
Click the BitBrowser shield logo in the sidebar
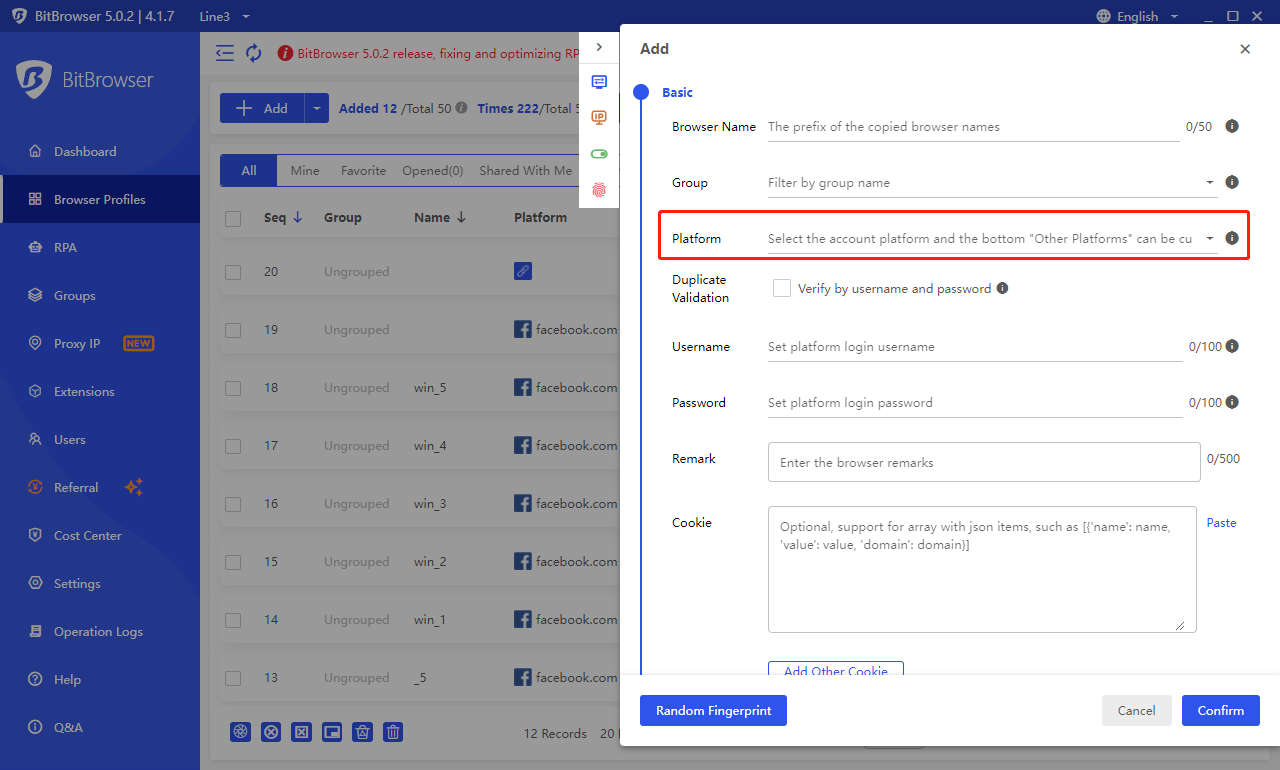point(34,80)
